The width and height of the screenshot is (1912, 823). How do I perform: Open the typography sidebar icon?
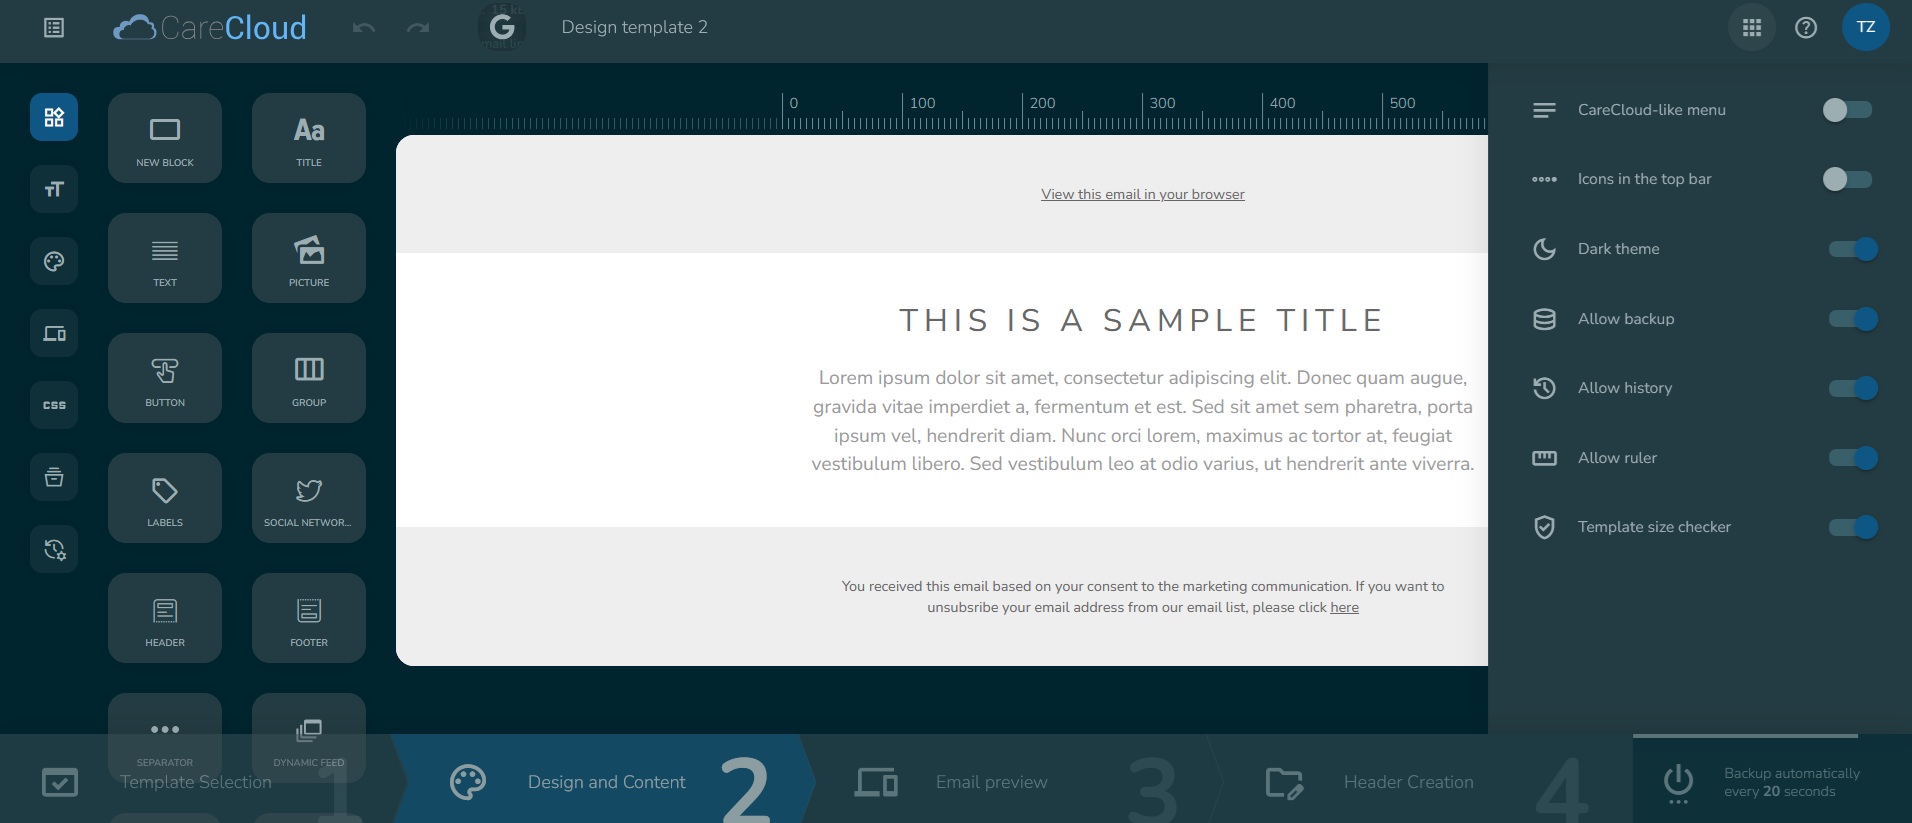[x=54, y=189]
